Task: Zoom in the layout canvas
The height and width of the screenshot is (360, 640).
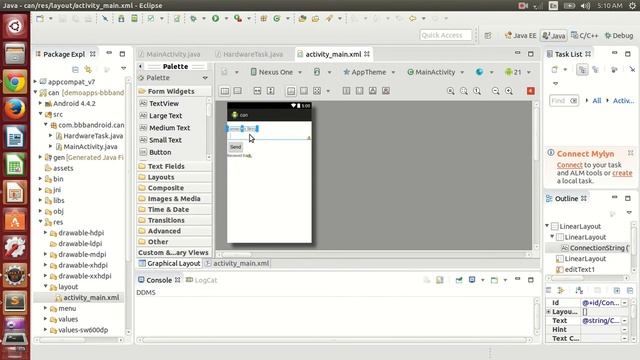Action: (509, 91)
